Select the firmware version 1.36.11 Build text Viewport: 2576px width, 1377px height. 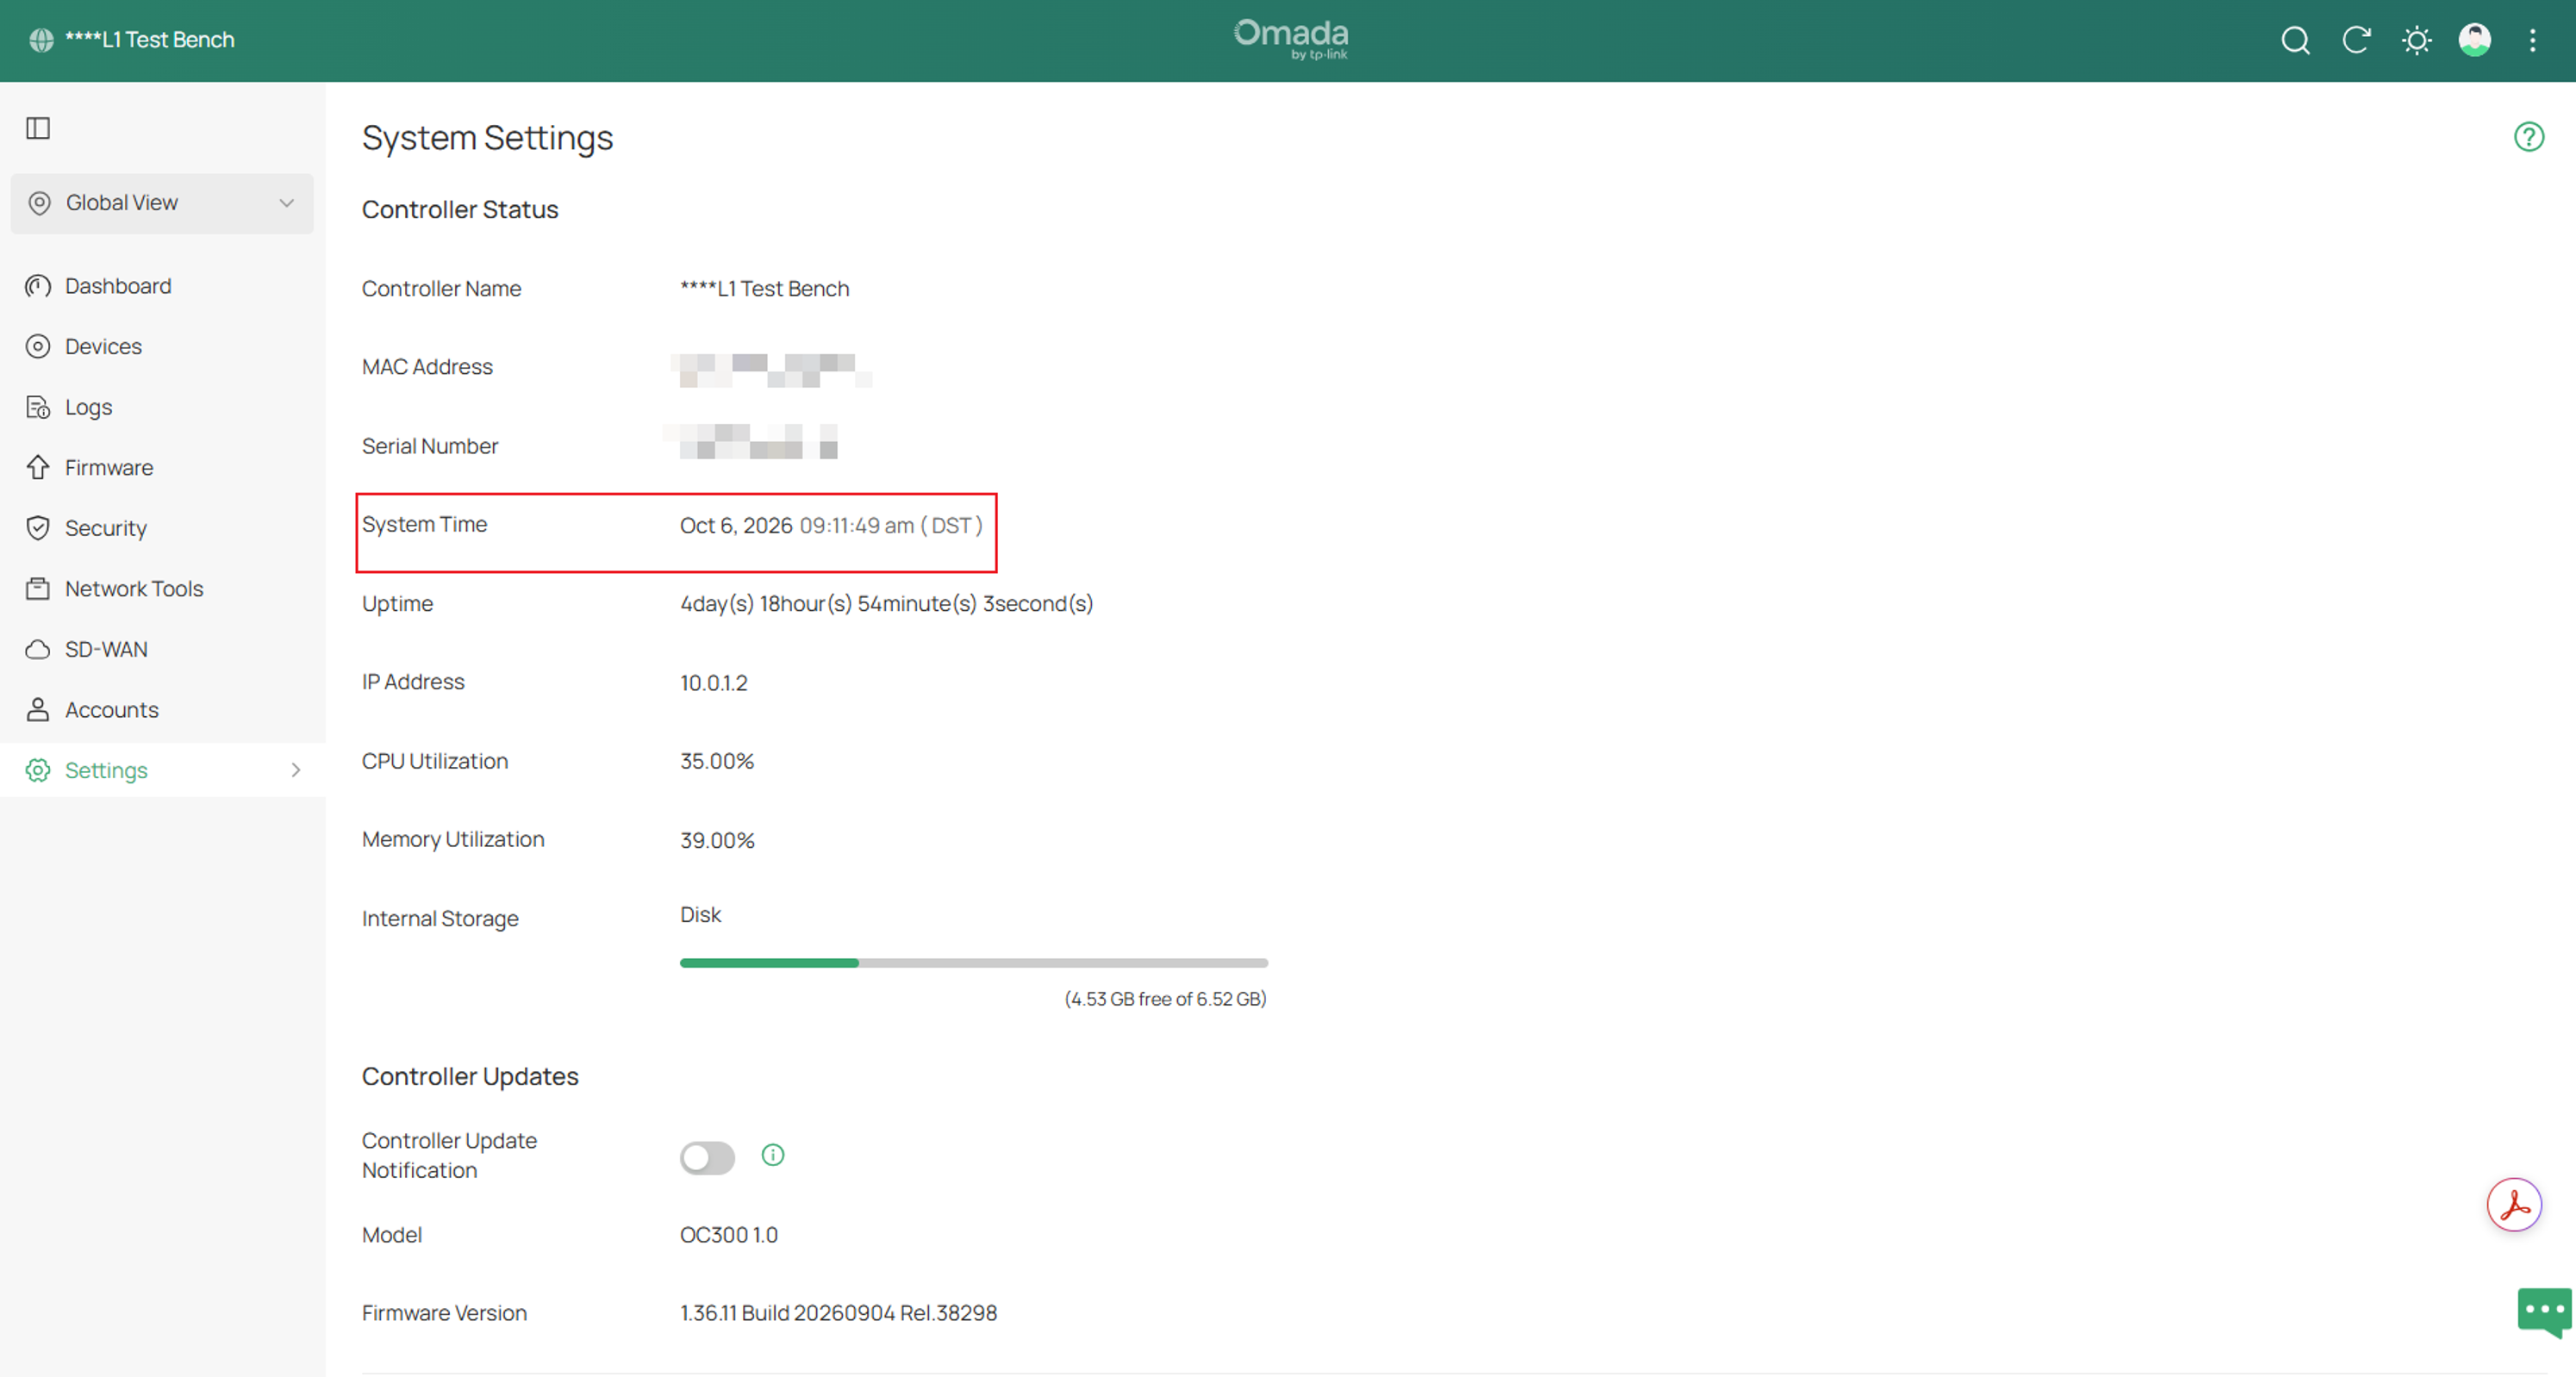[x=838, y=1313]
